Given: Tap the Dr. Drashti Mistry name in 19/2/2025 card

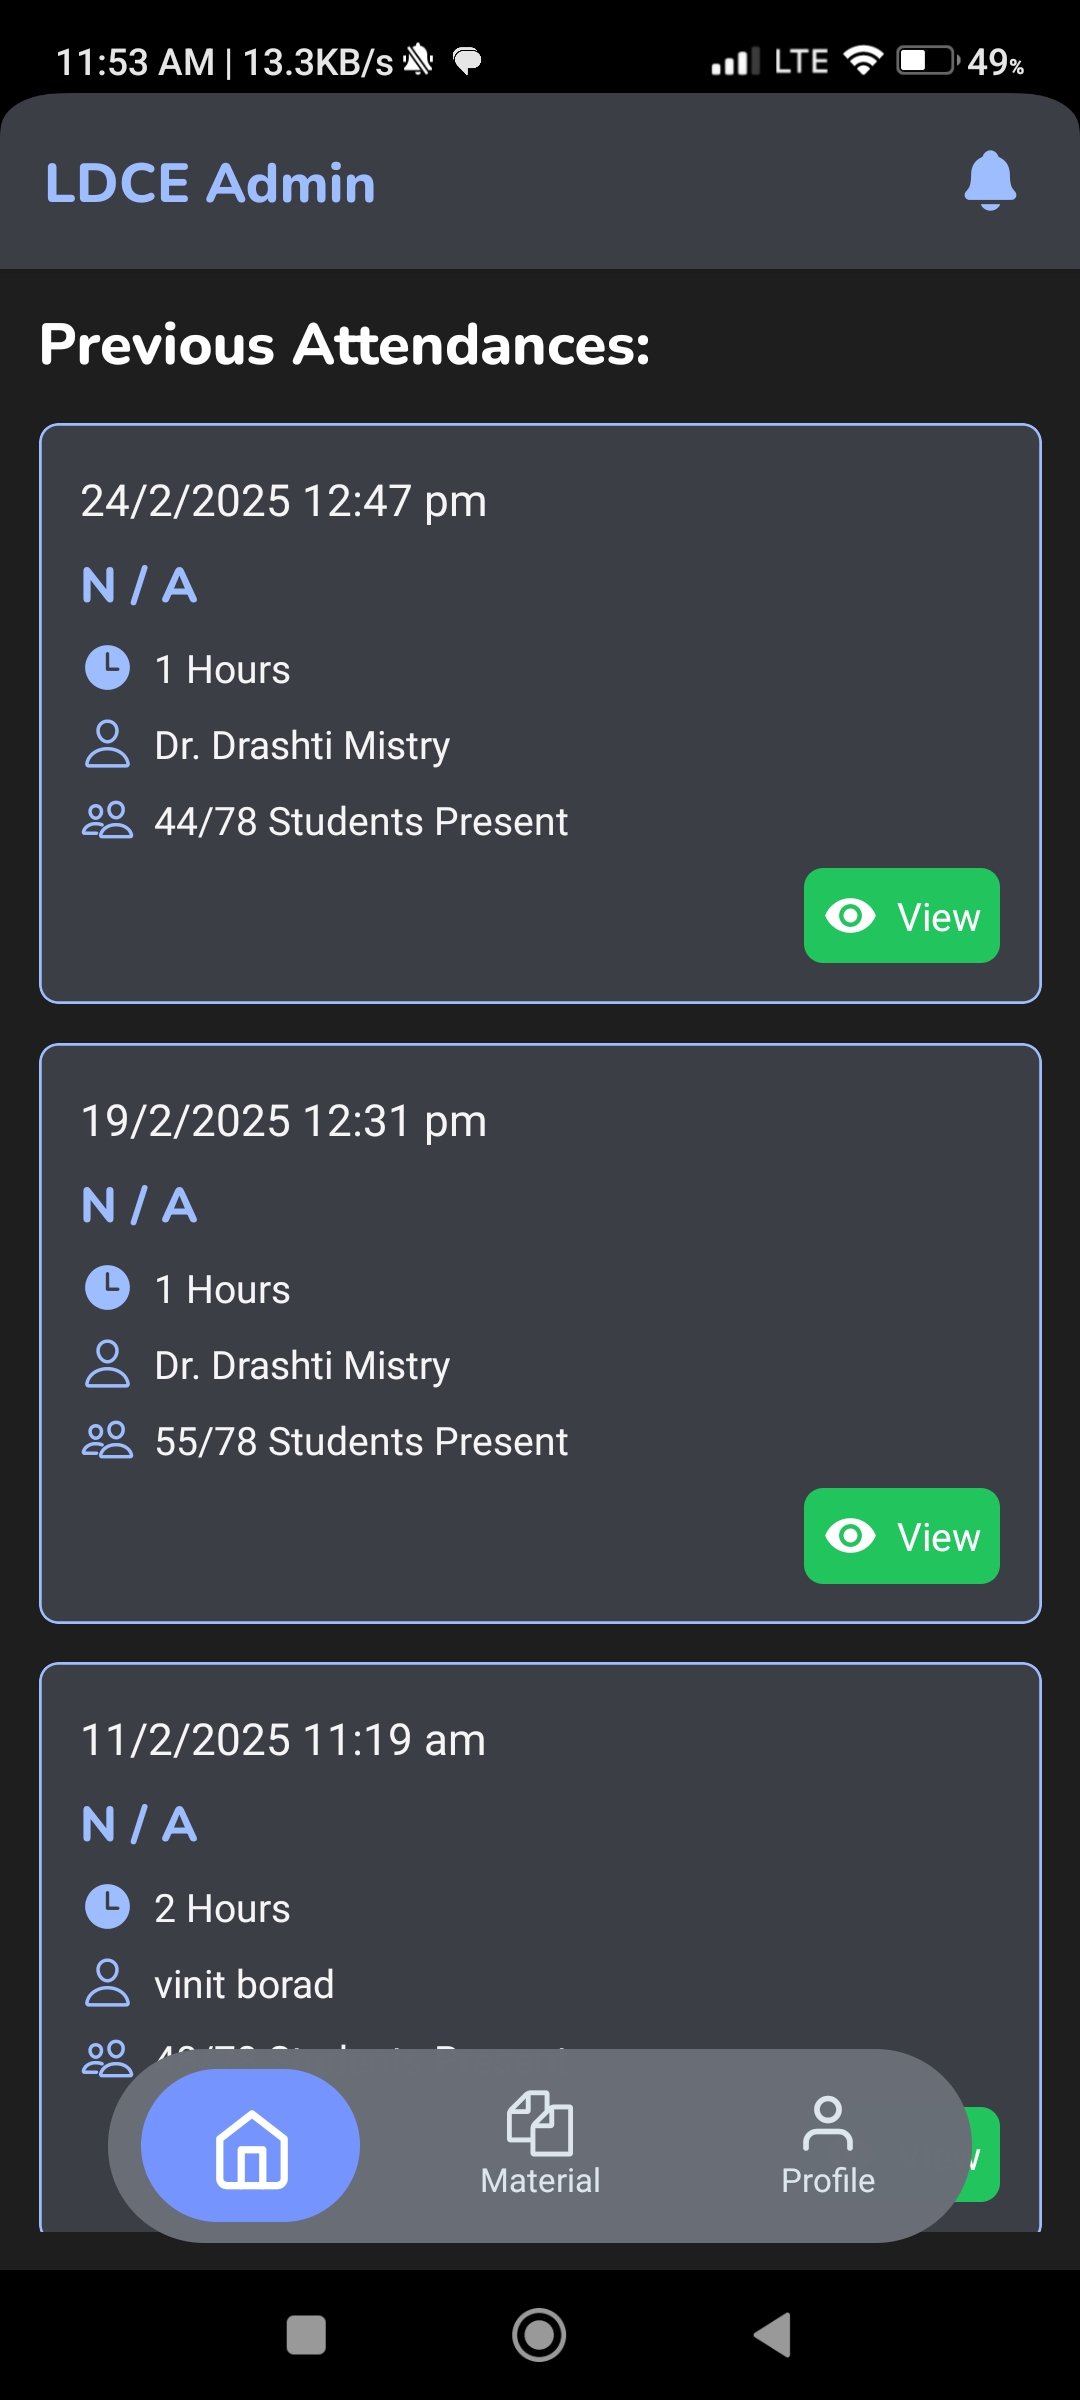Looking at the screenshot, I should click(x=303, y=1366).
